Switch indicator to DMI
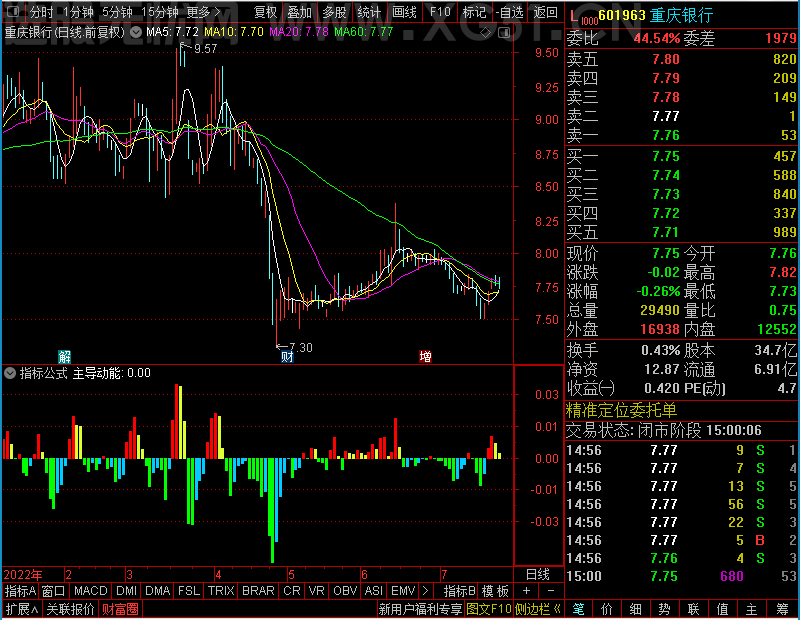800x620 pixels. 127,591
